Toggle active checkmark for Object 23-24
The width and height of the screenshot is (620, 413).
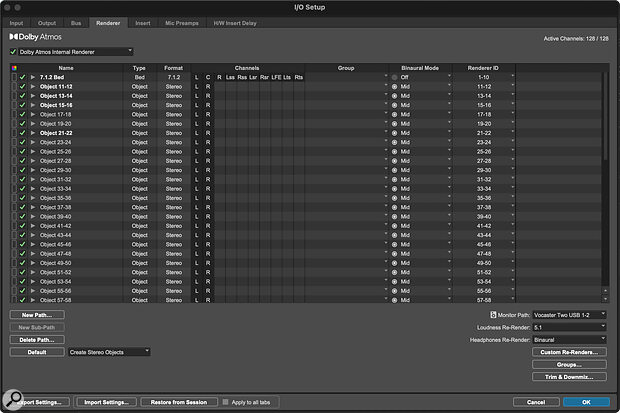coord(23,142)
